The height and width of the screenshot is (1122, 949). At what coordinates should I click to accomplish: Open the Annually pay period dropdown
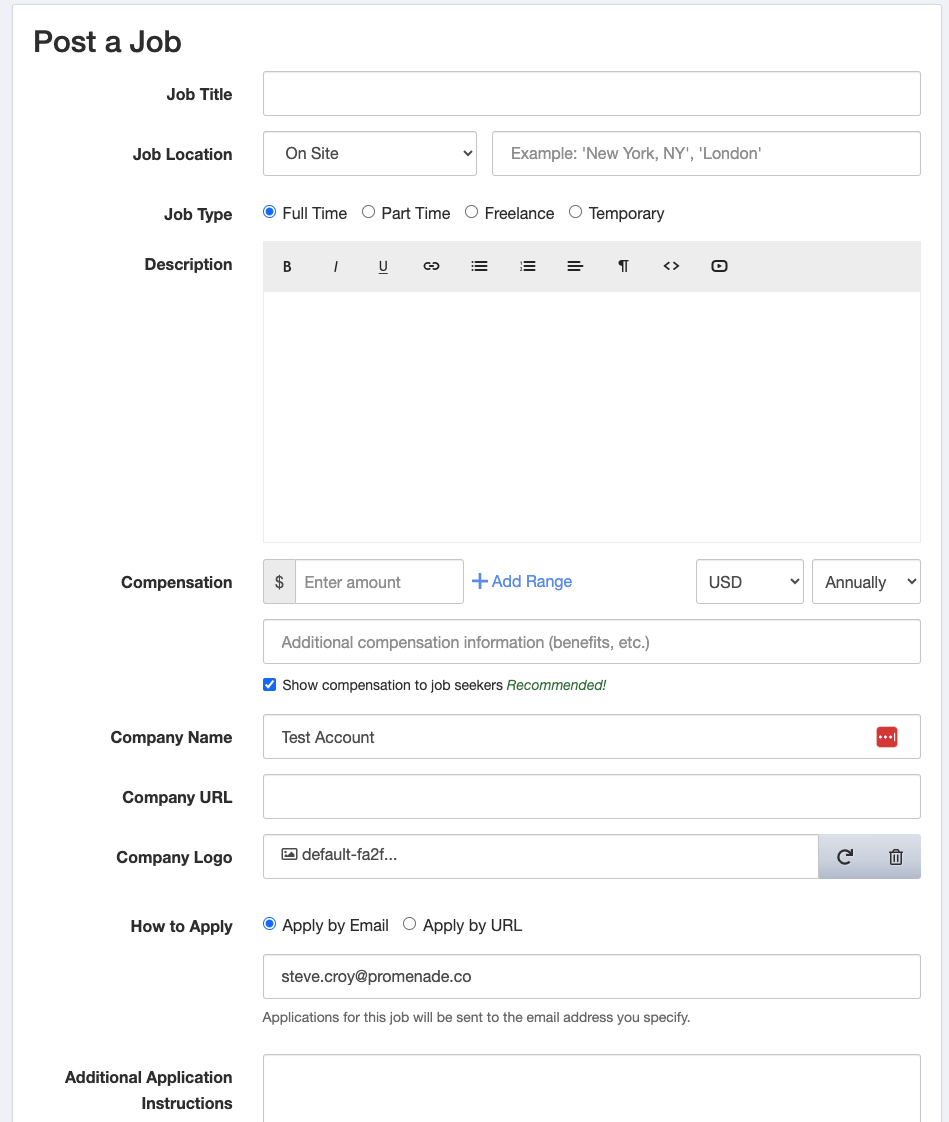[866, 582]
